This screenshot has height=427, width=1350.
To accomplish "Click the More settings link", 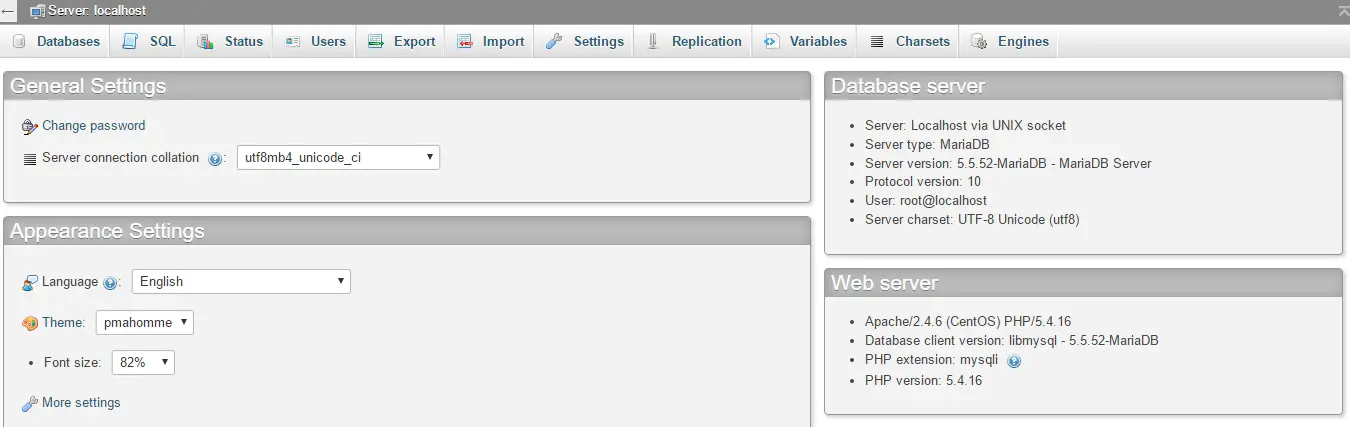I will [x=81, y=403].
